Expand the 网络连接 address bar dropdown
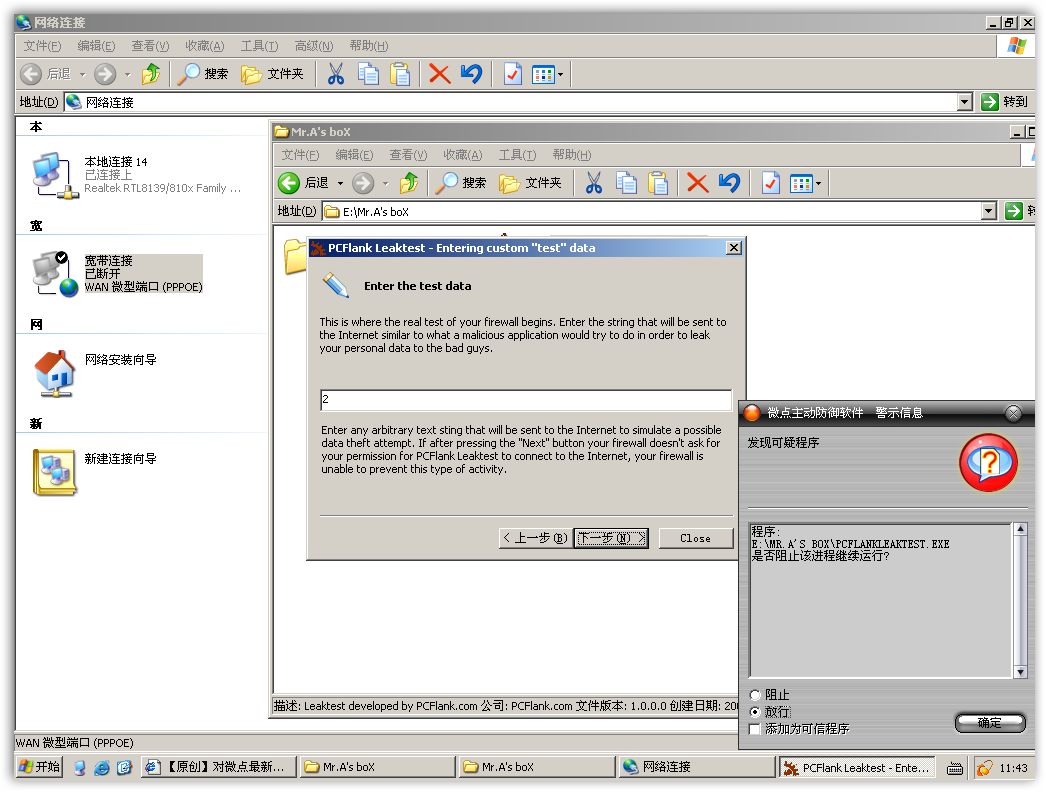The image size is (1046, 792). click(965, 102)
